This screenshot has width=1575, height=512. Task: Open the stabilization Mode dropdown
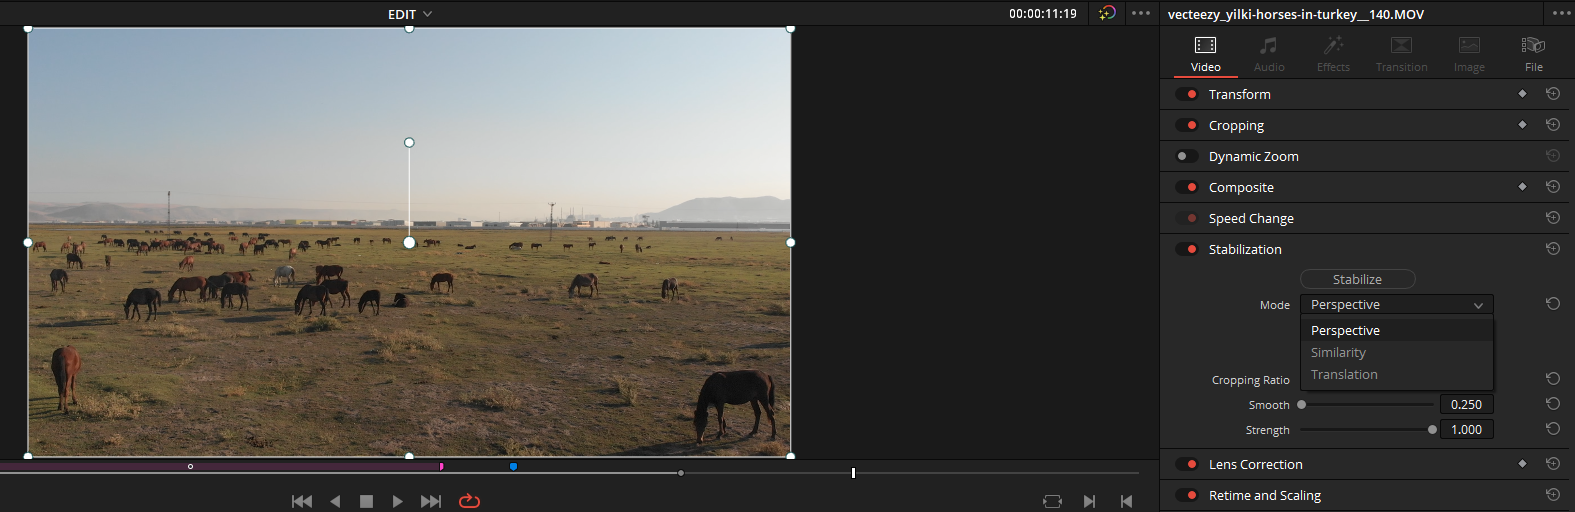(1396, 304)
